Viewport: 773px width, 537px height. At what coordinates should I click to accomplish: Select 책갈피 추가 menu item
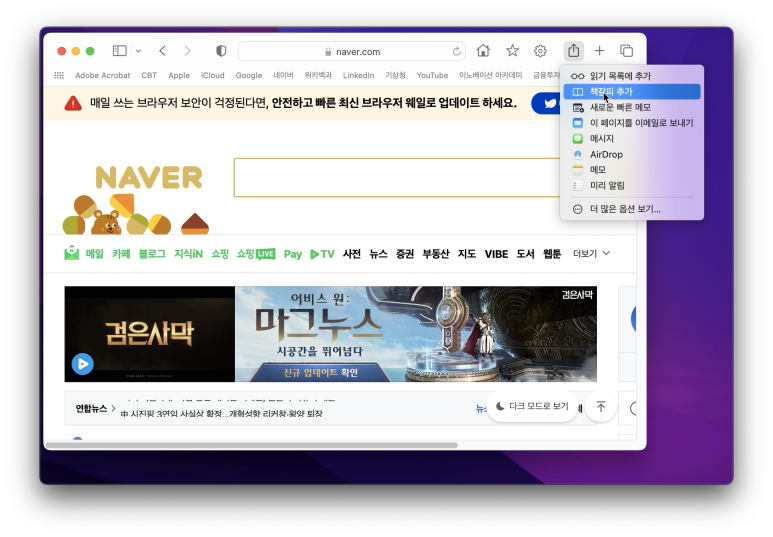632,92
